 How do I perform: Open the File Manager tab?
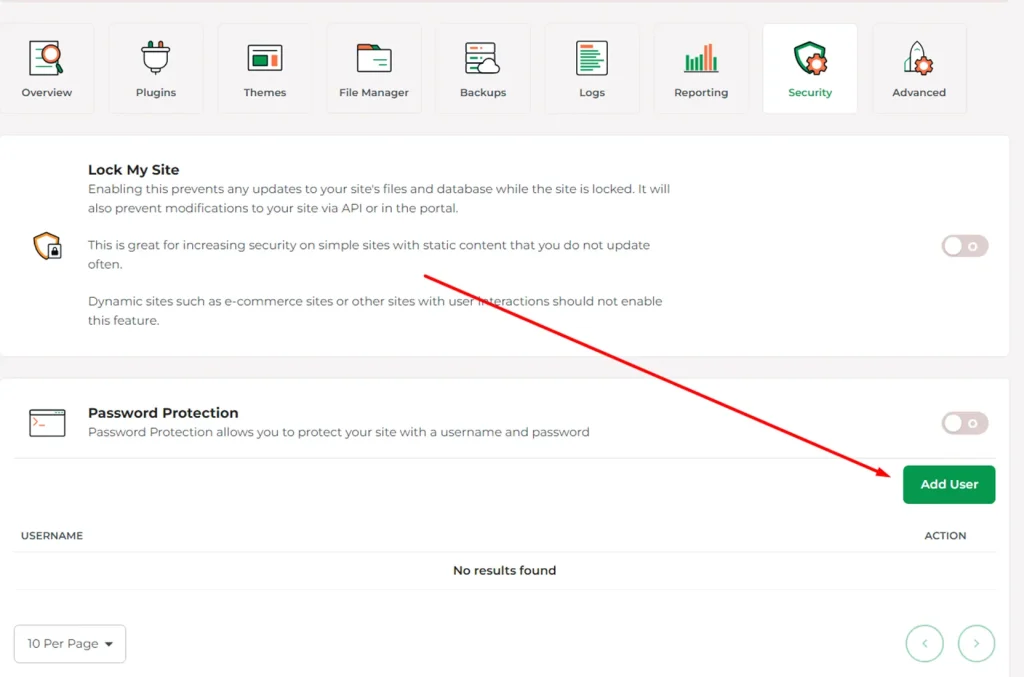click(374, 69)
